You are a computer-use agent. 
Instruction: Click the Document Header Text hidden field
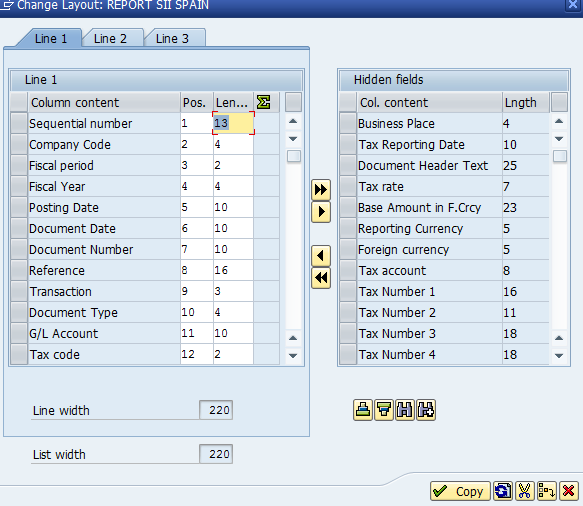(x=423, y=165)
